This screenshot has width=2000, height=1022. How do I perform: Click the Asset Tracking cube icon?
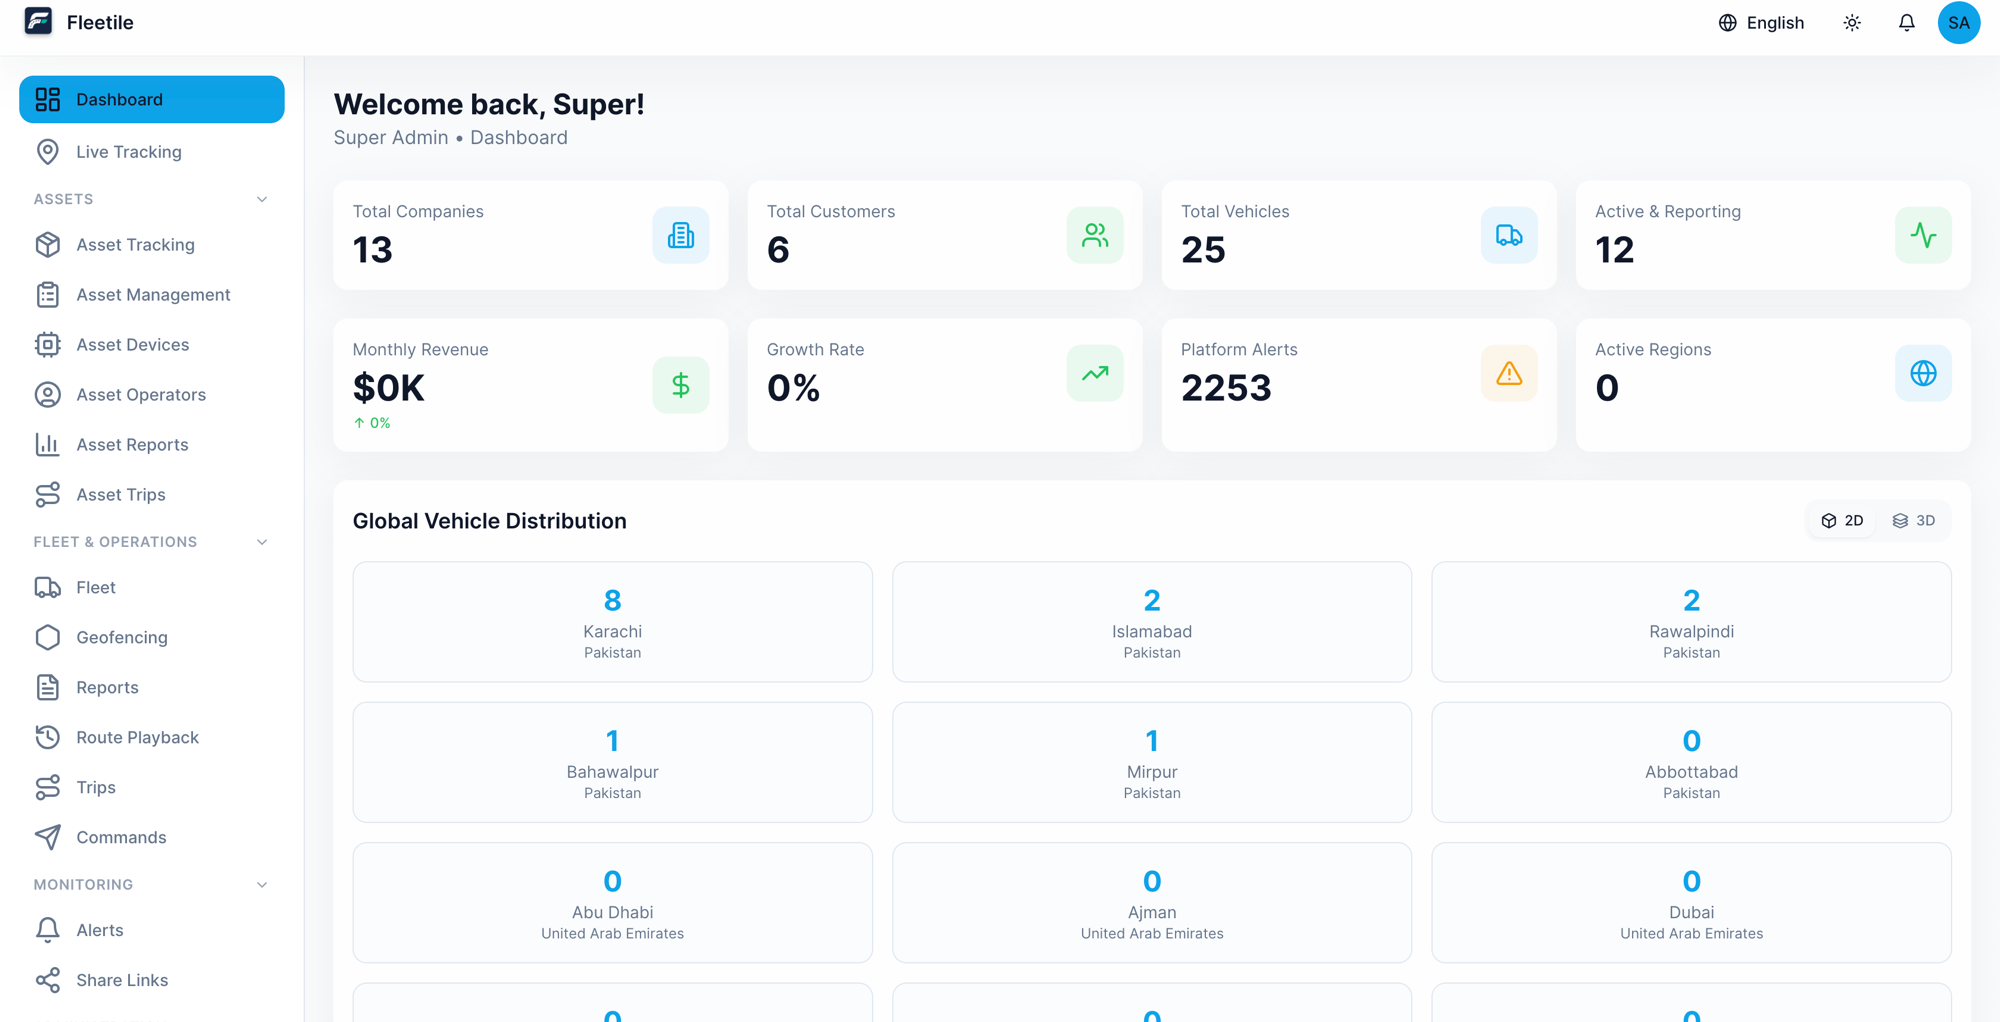coord(48,244)
